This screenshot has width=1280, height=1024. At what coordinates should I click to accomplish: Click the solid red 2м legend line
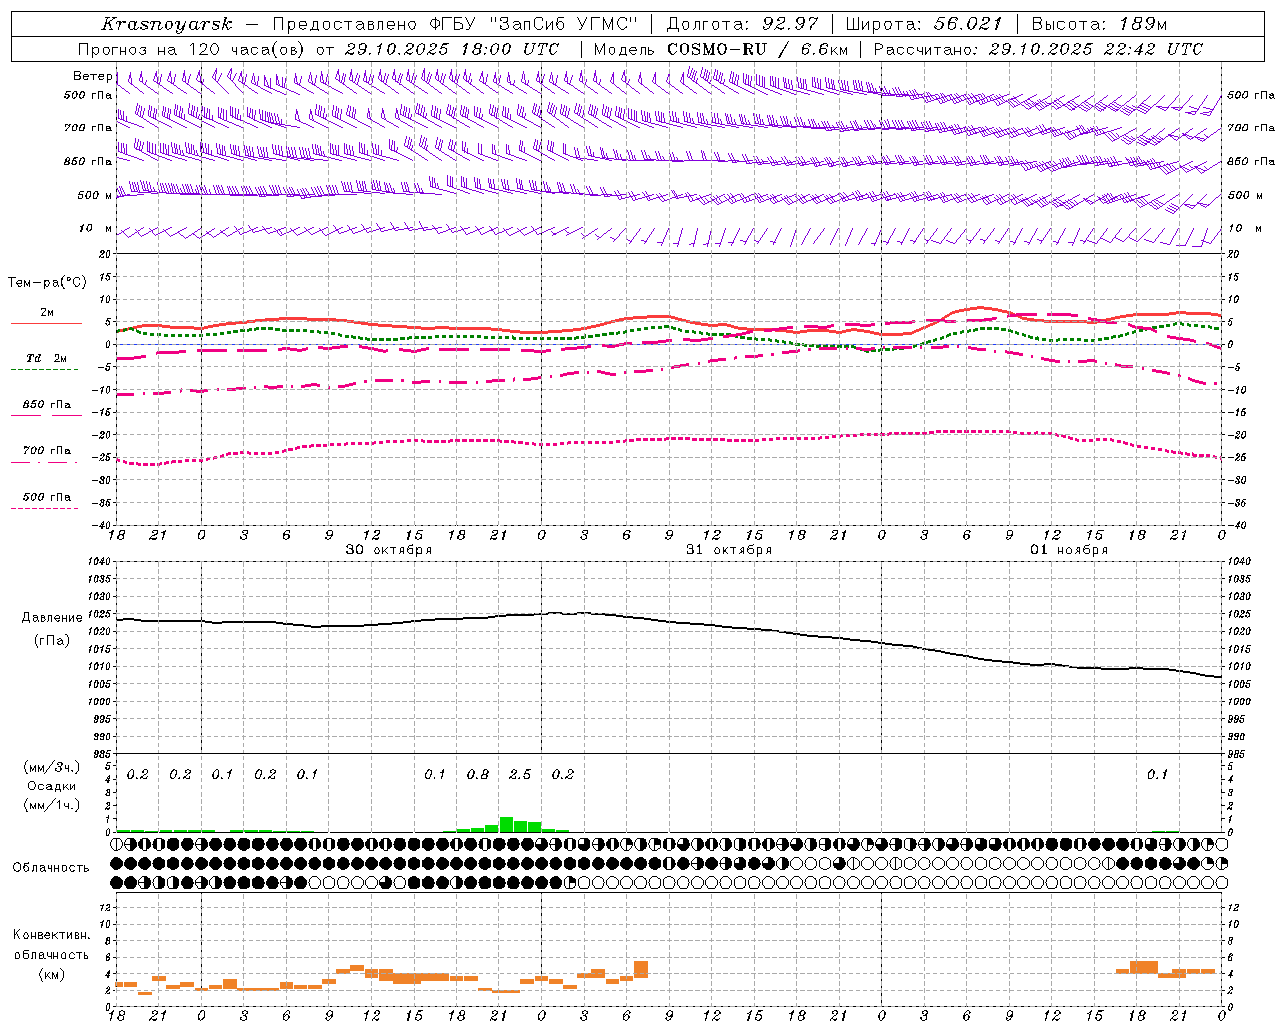[46, 323]
